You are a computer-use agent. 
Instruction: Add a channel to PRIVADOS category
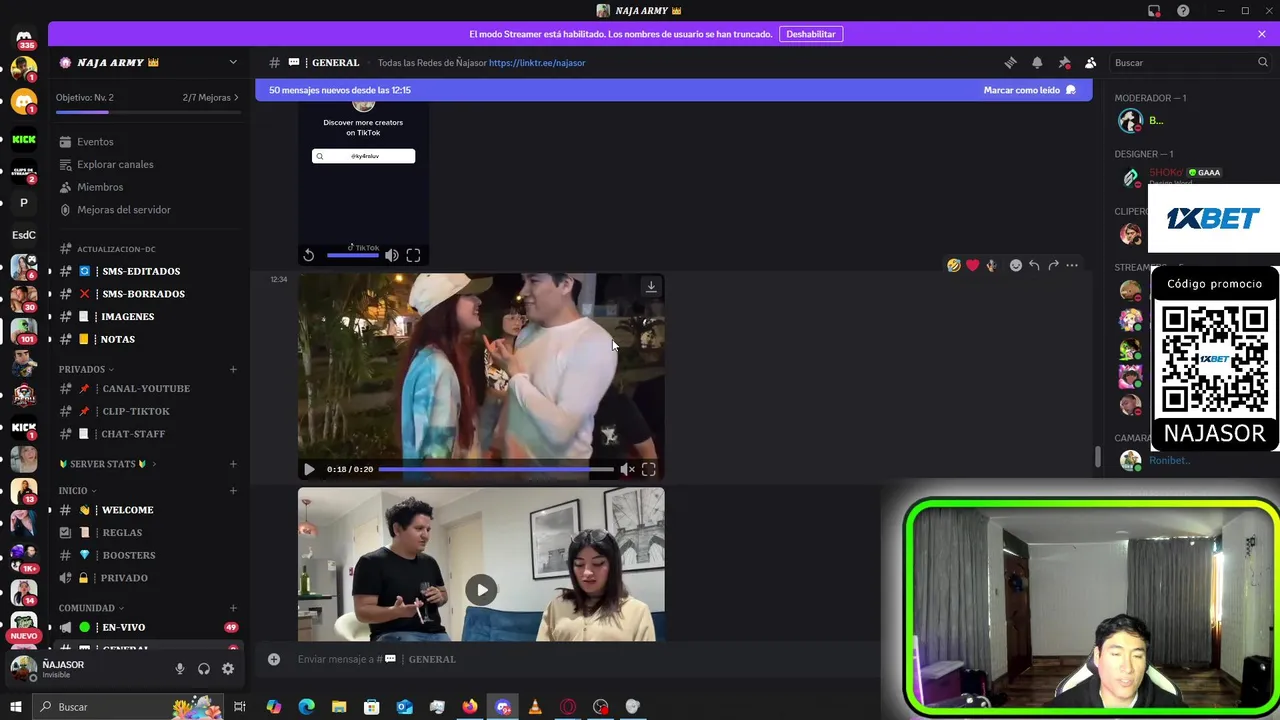click(x=233, y=369)
